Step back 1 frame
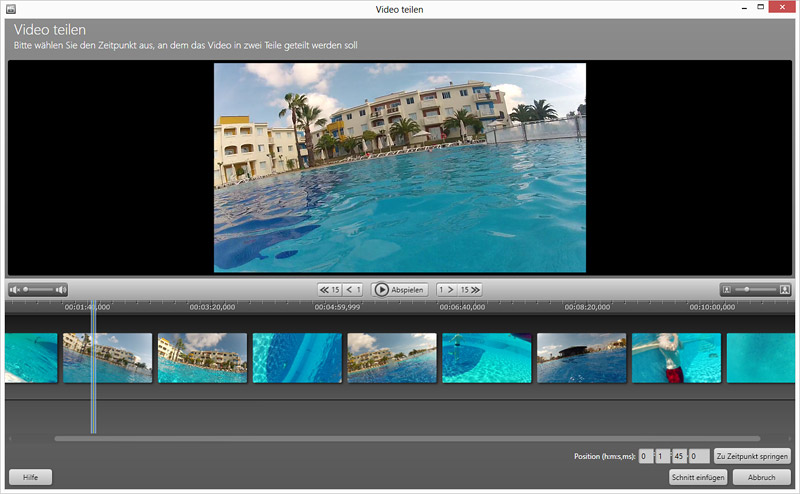The width and height of the screenshot is (800, 494). point(354,289)
